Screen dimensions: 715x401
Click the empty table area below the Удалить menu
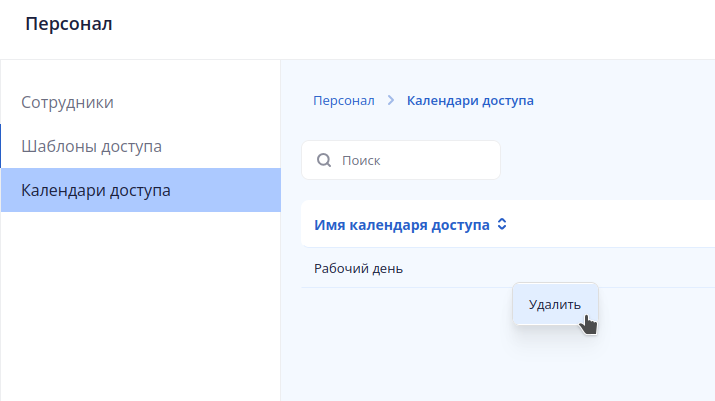(x=500, y=365)
